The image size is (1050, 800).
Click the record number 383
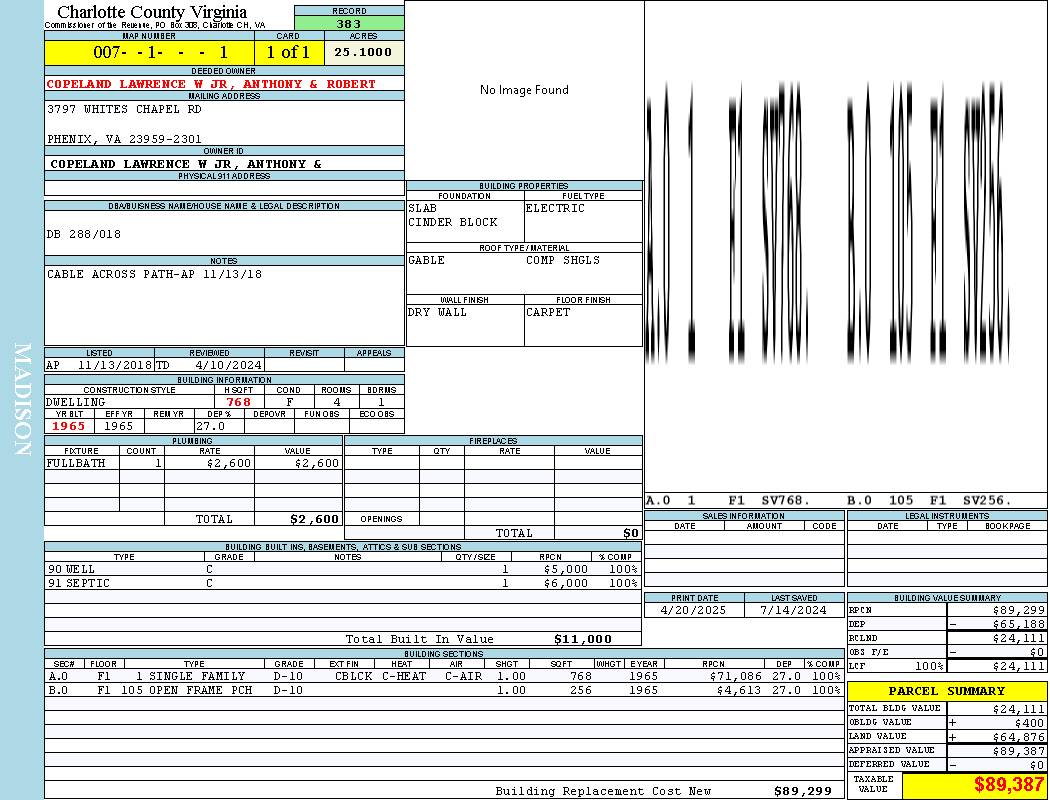349,24
